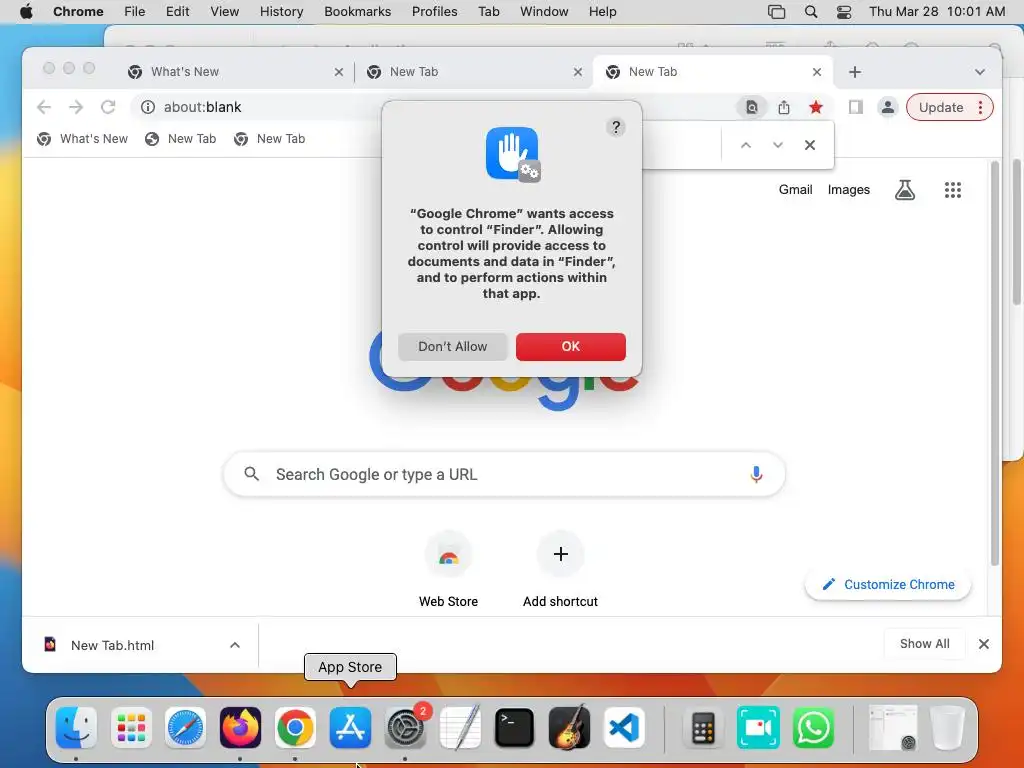Start voice search with the microphone
This screenshot has height=768, width=1024.
(756, 474)
